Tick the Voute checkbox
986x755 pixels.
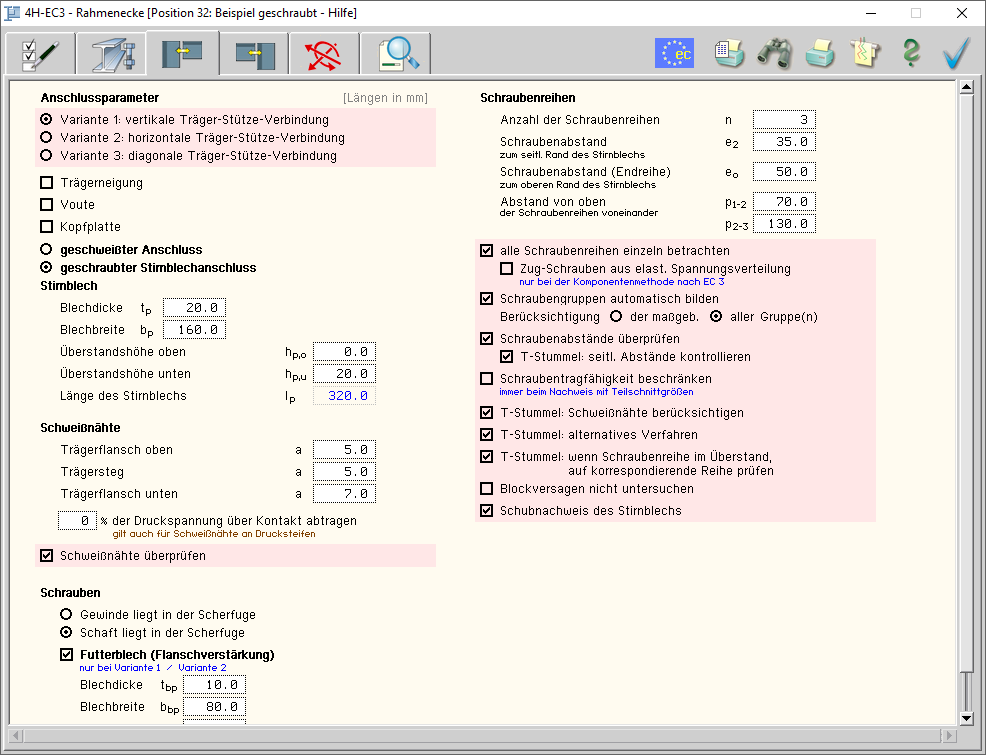point(47,205)
